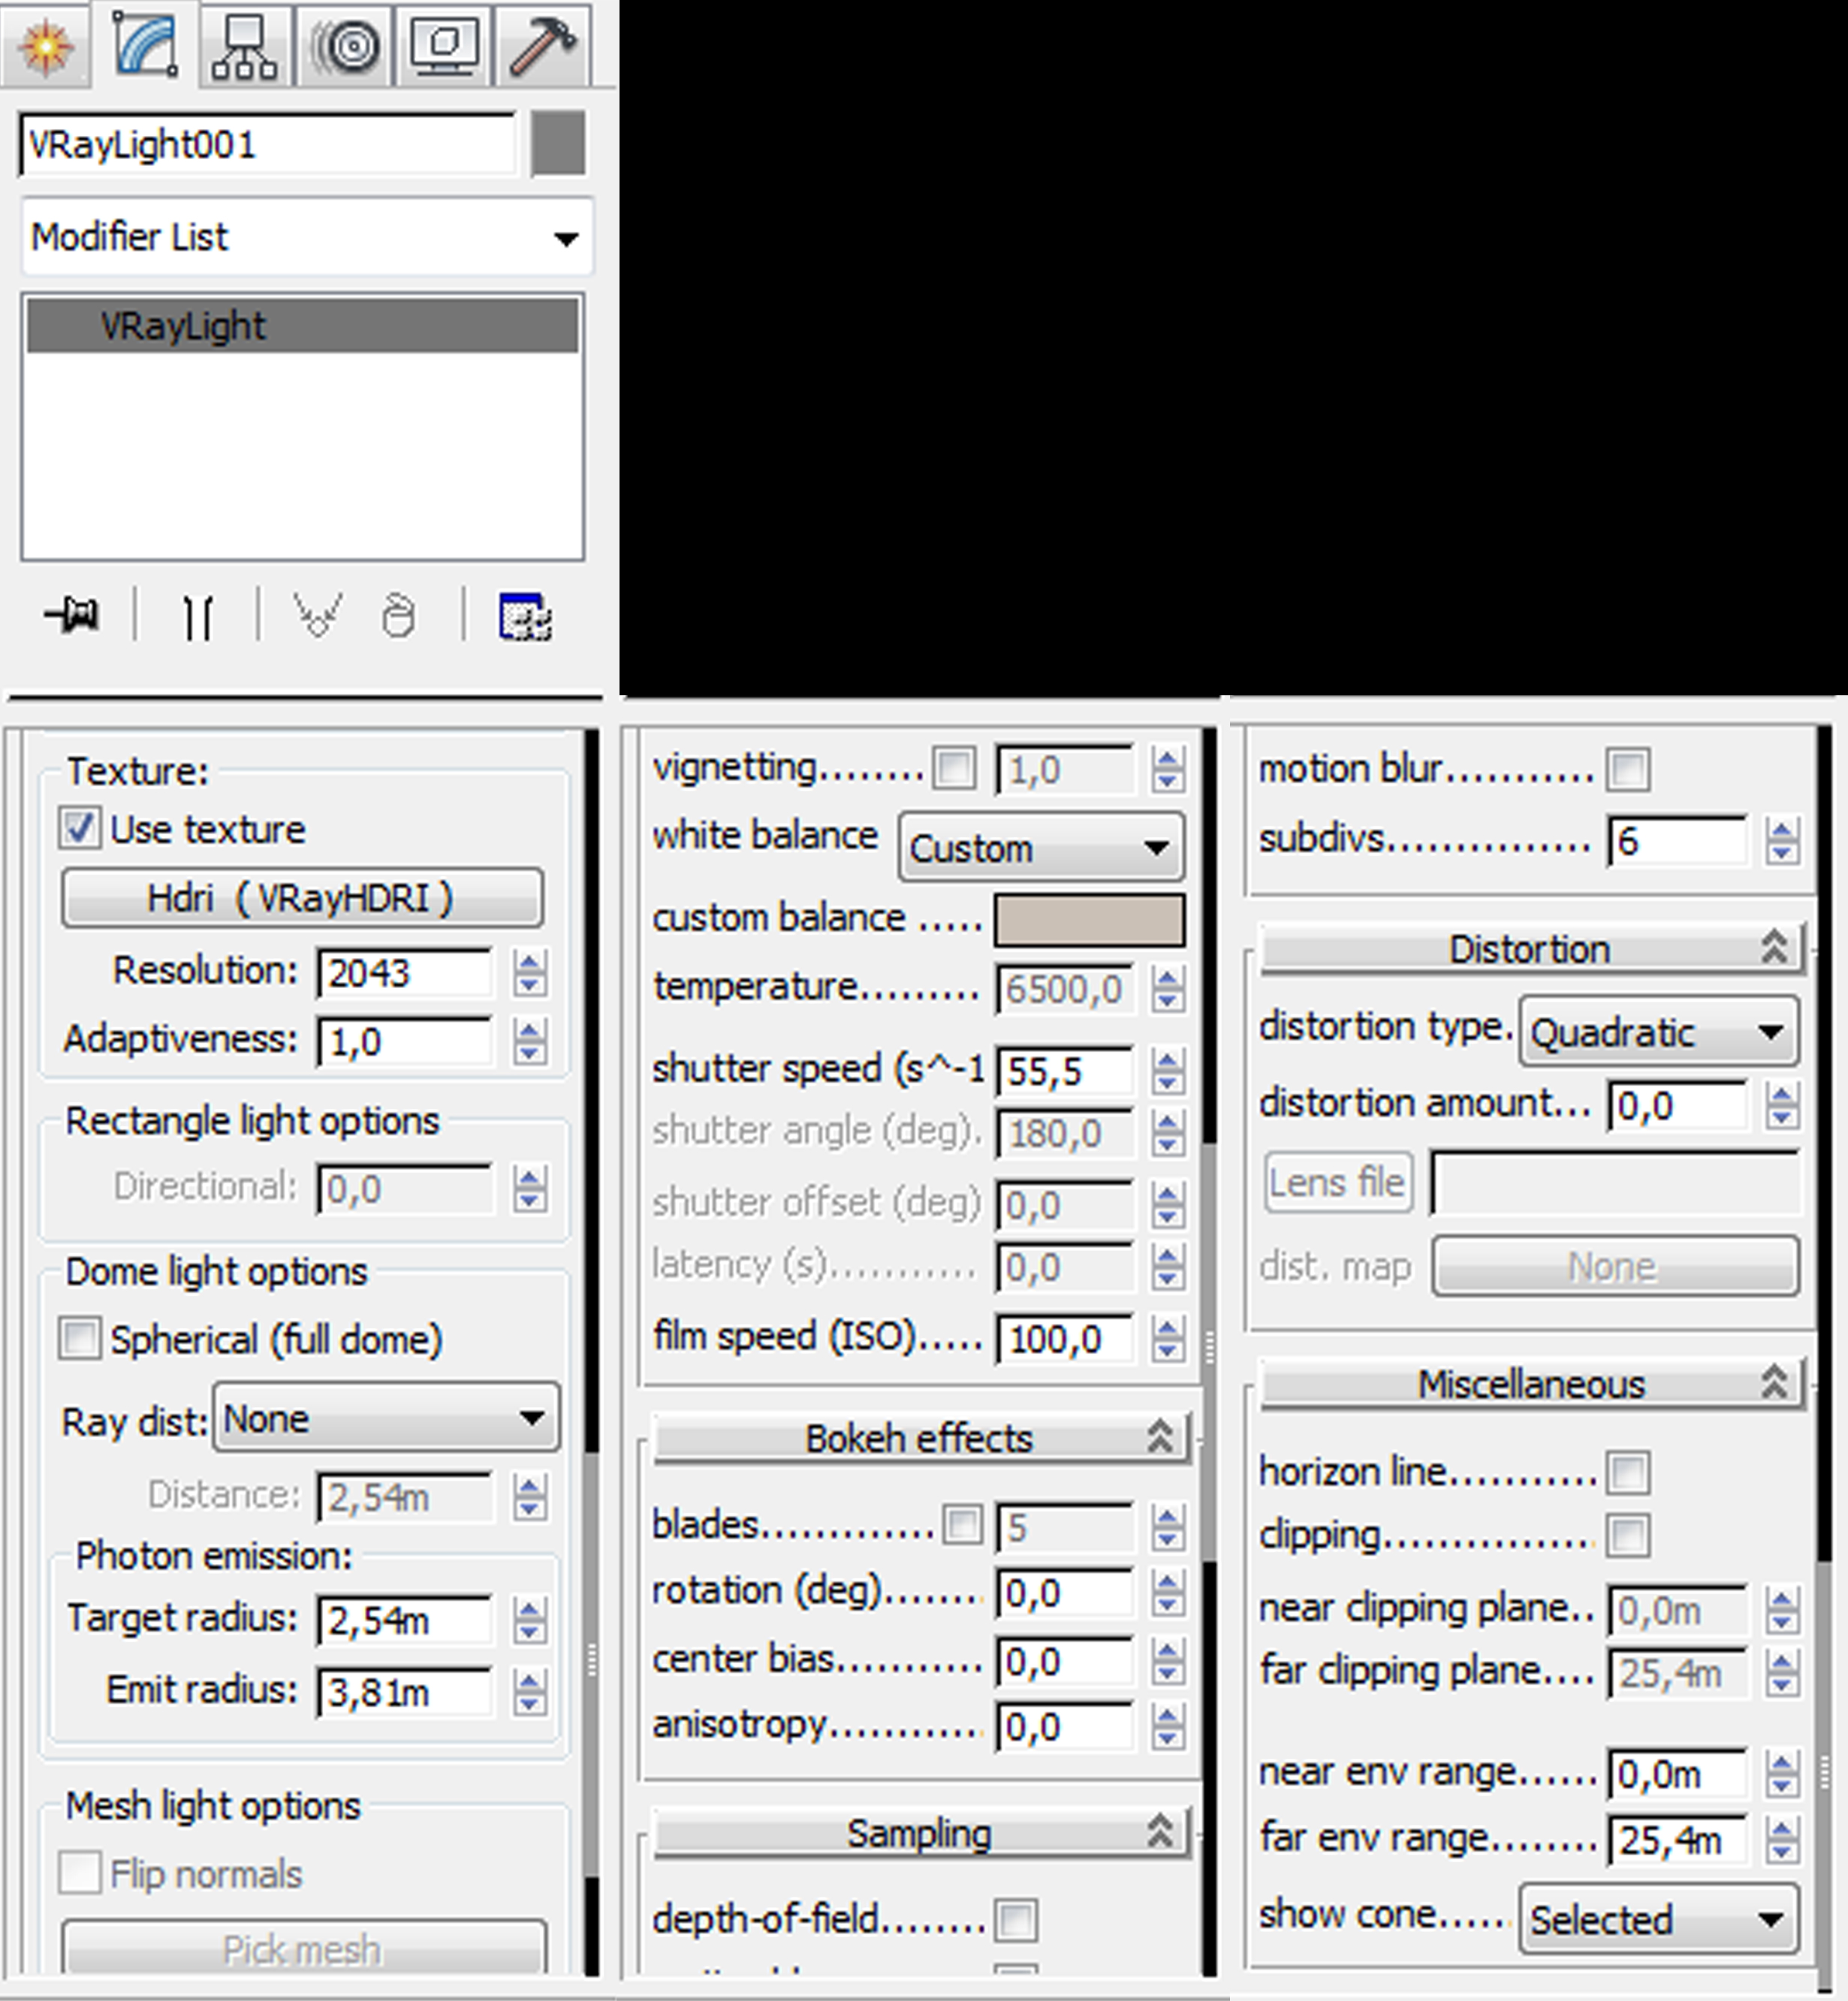Open the Display panel monitor icon

point(444,45)
